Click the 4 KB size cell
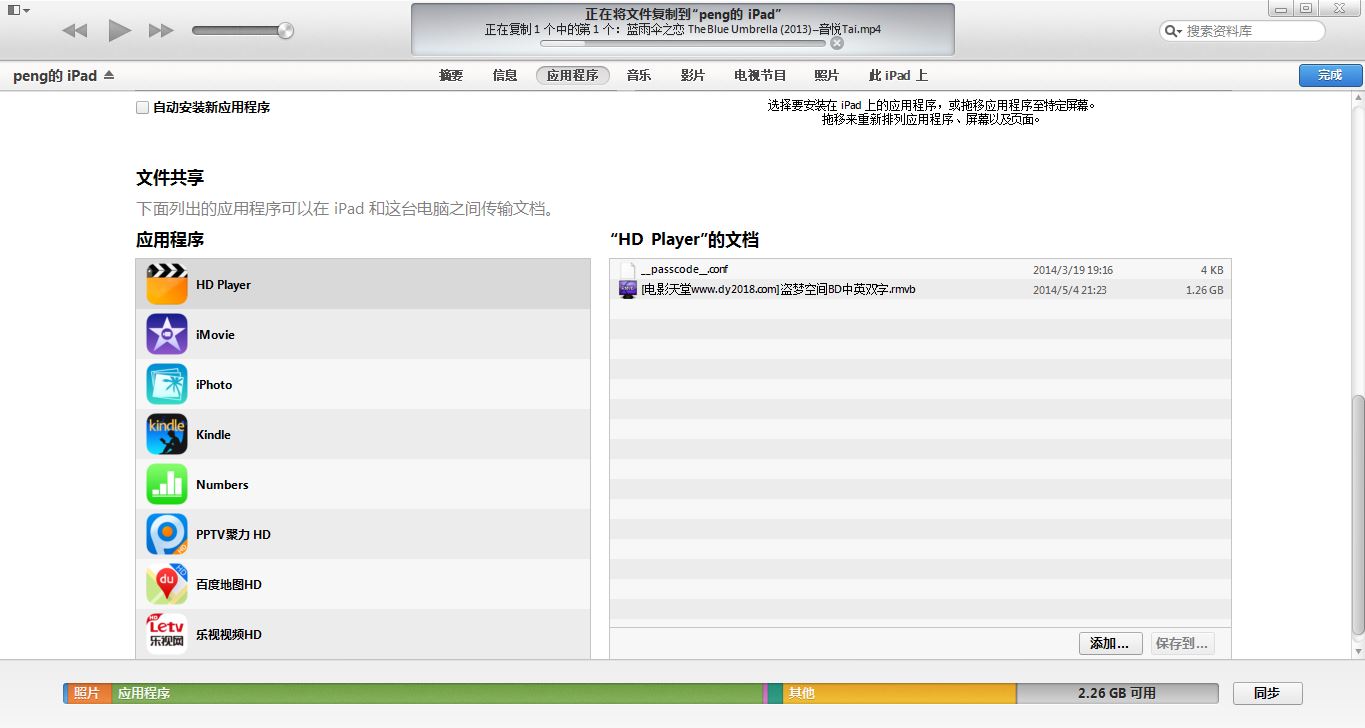The height and width of the screenshot is (728, 1365). point(1212,270)
